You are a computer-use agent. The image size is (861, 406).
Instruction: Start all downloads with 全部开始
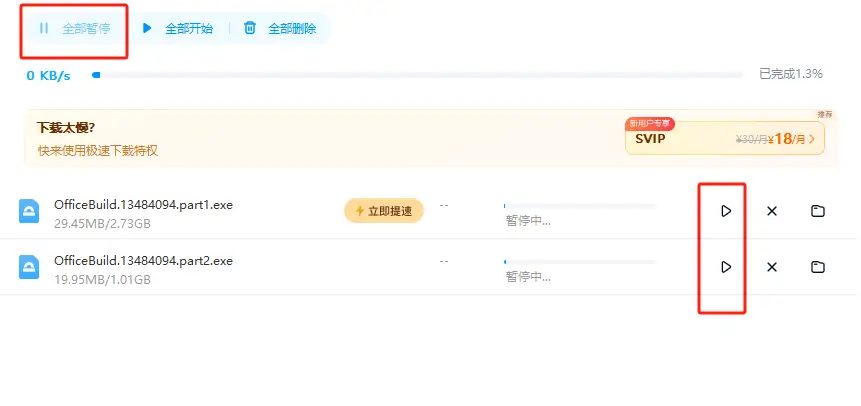(177, 29)
